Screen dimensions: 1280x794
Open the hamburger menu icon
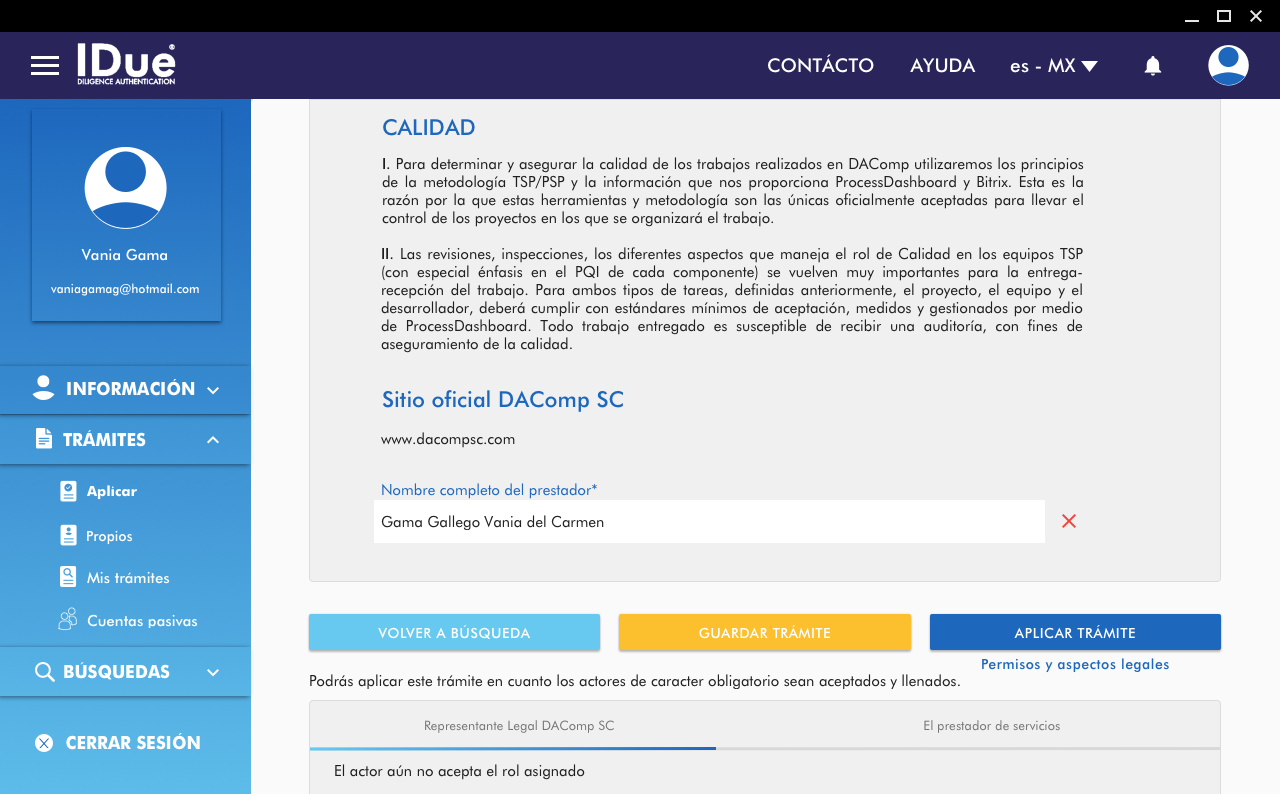(45, 66)
